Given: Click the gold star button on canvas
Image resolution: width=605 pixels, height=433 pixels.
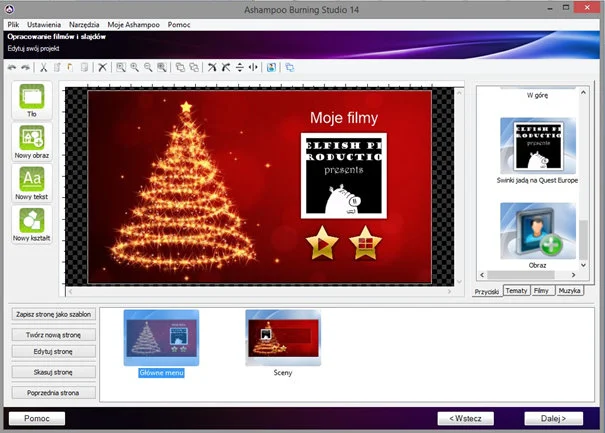Looking at the screenshot, I should point(323,243).
